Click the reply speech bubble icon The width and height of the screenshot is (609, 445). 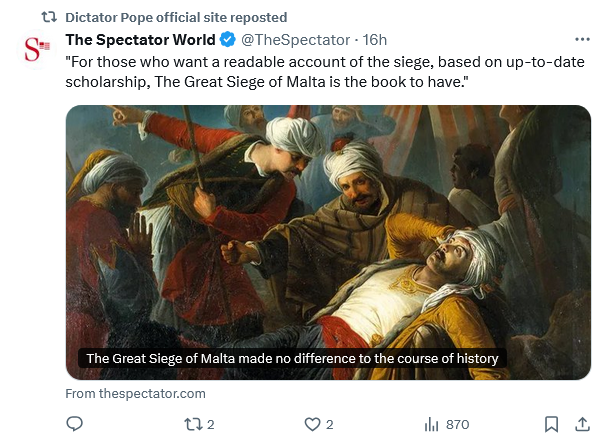pos(74,424)
